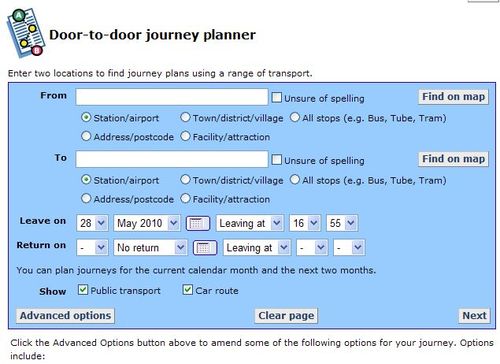Select From Address/postcode radio option
This screenshot has width=500, height=364.
[x=86, y=136]
